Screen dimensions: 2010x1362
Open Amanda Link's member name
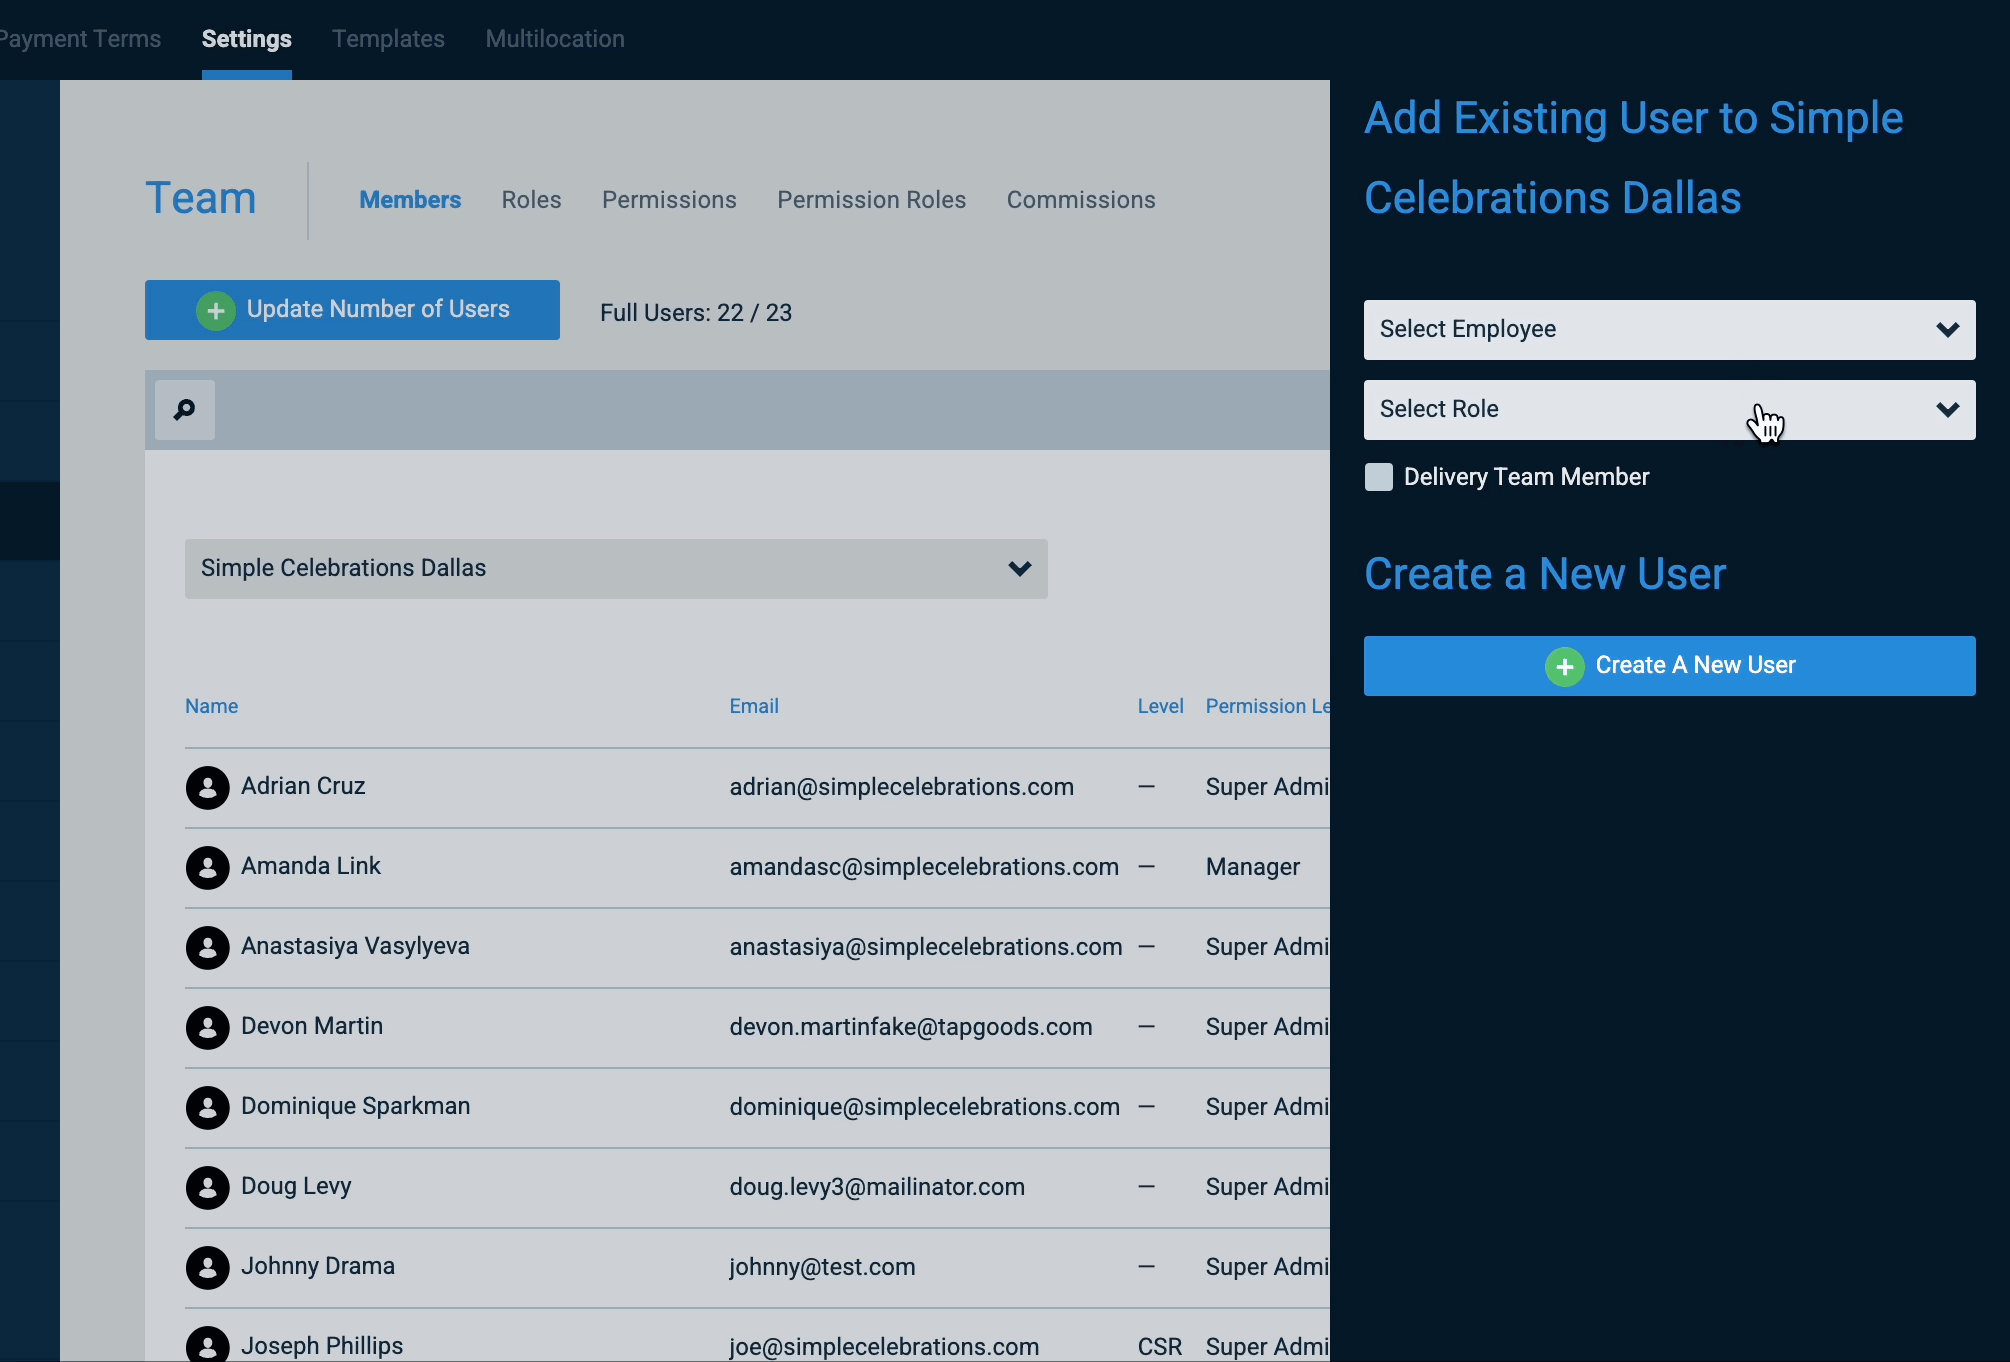[x=311, y=866]
